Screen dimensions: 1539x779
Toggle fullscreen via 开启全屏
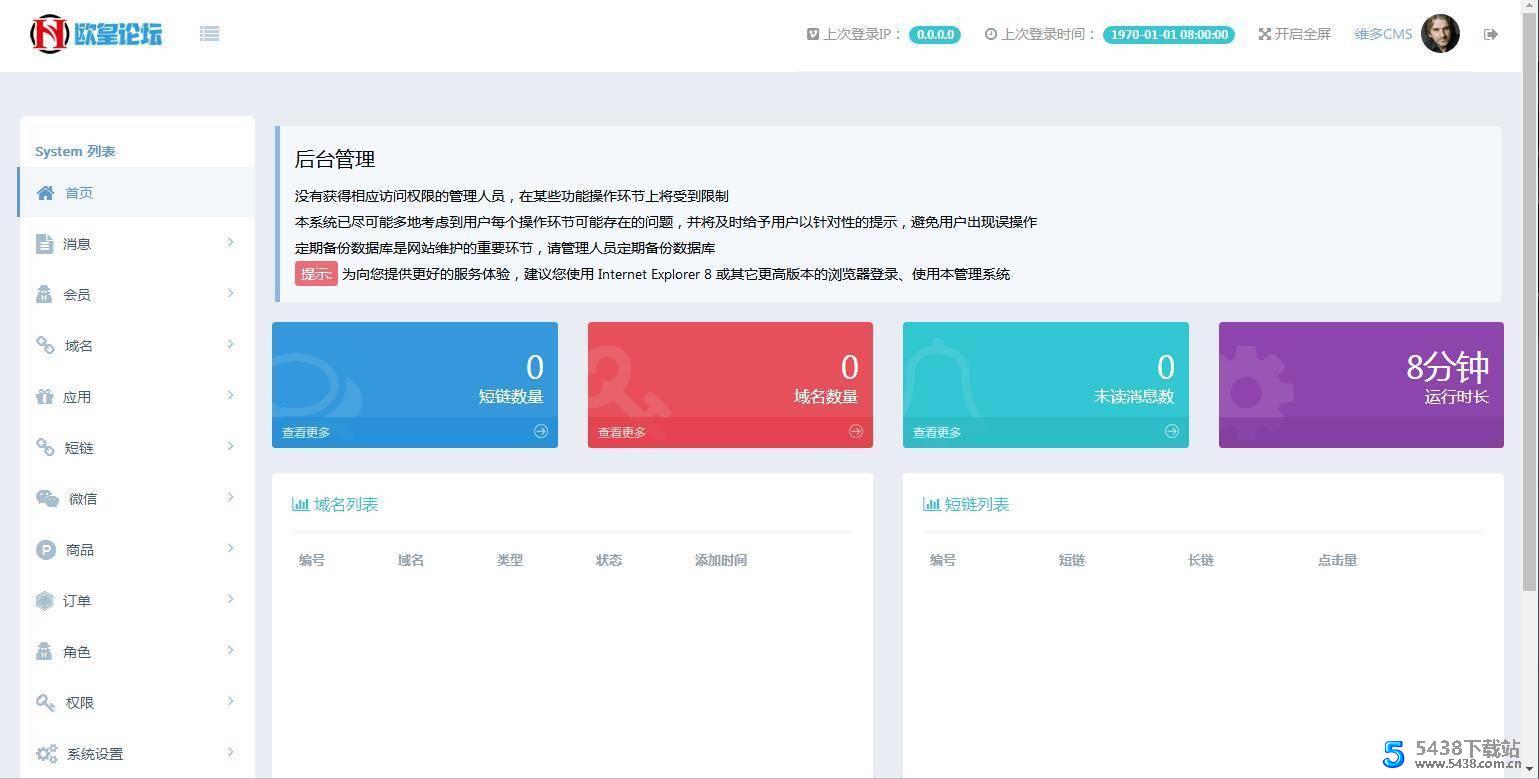(x=1294, y=33)
